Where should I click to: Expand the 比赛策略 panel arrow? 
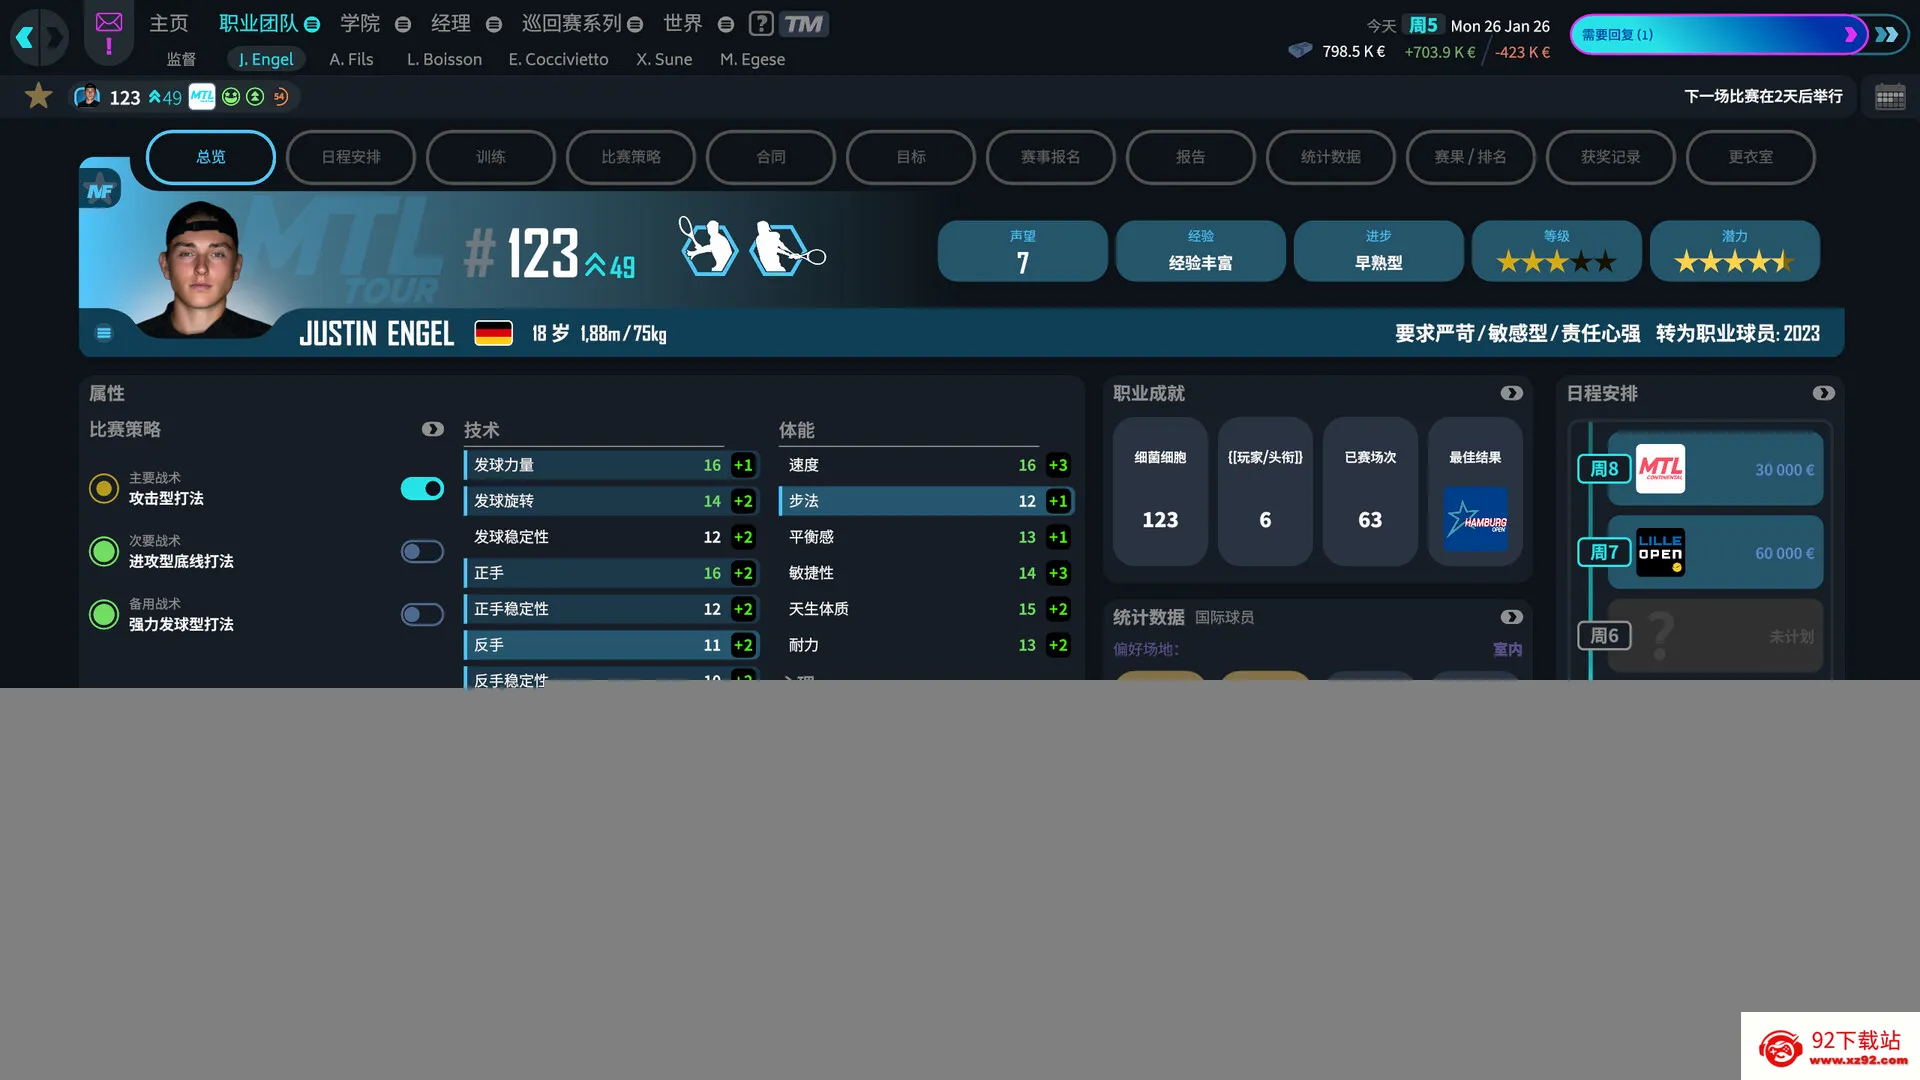(x=432, y=429)
